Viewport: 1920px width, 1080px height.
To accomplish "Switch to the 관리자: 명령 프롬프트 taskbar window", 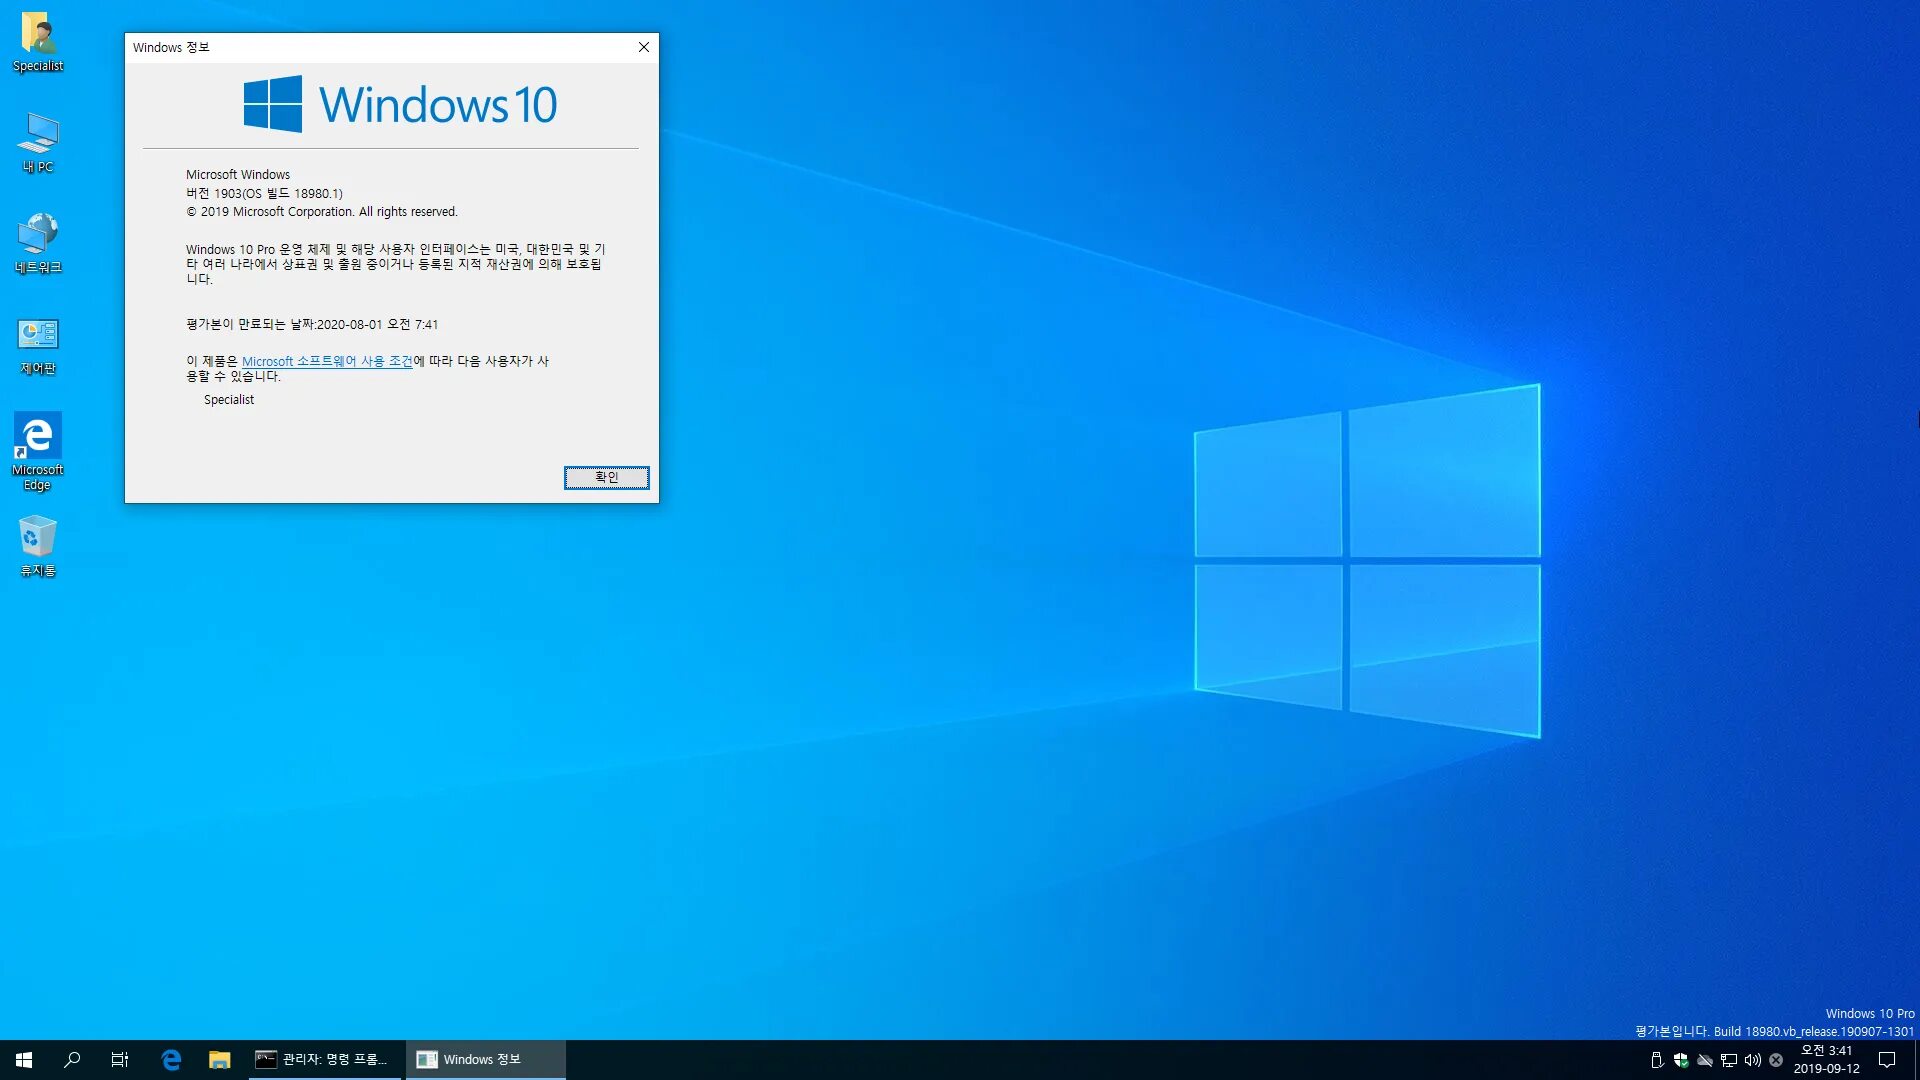I will [322, 1059].
